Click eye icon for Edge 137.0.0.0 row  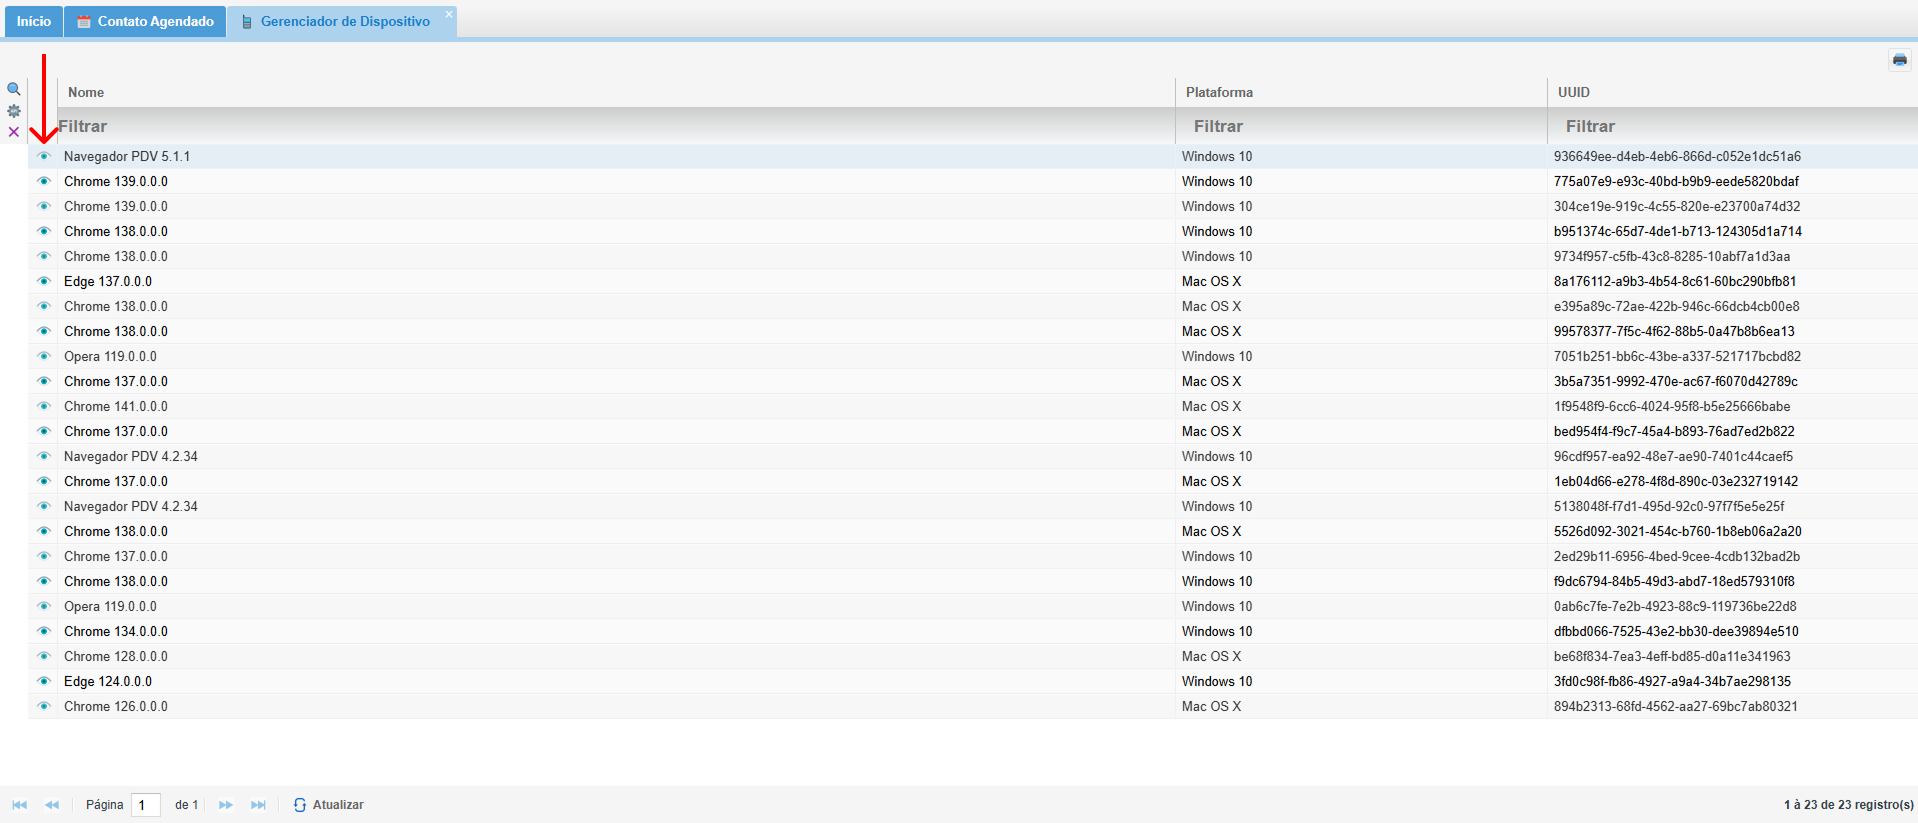coord(44,281)
